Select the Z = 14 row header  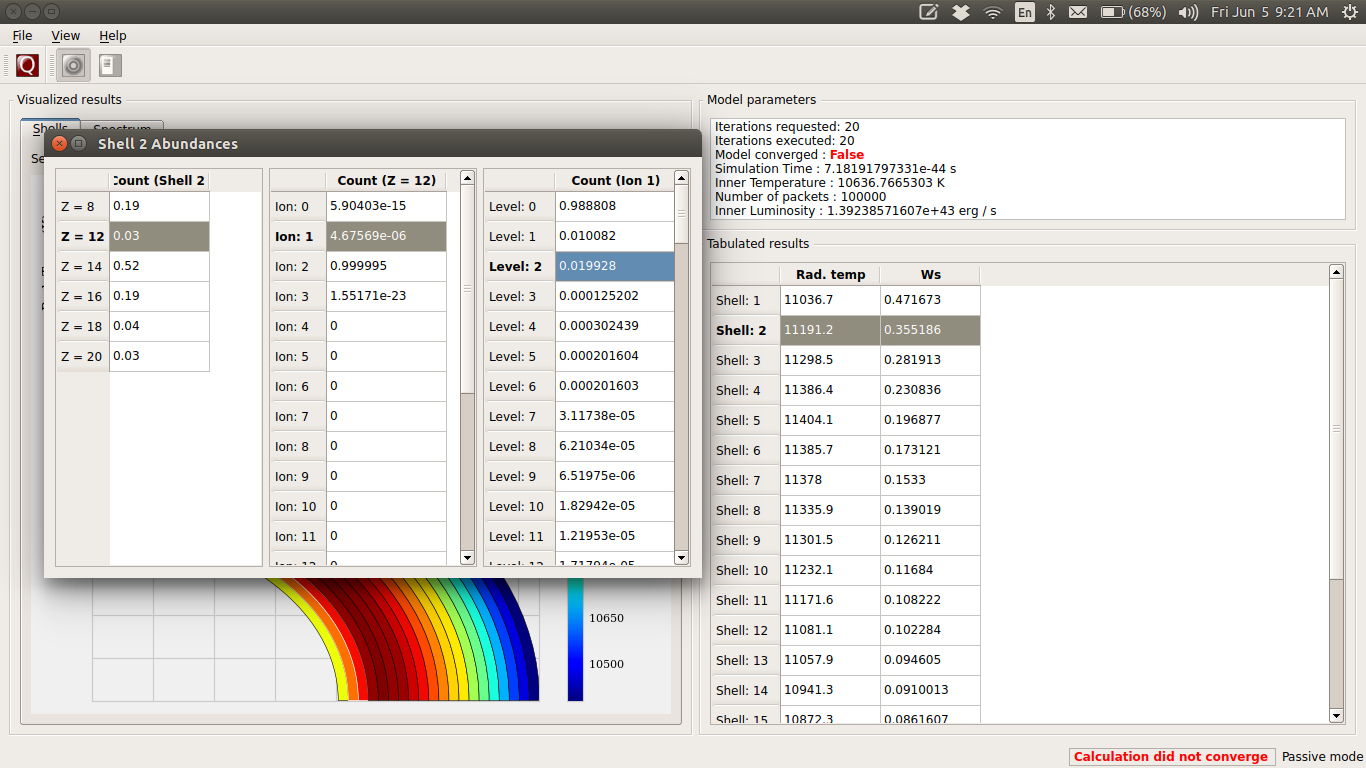tap(82, 267)
